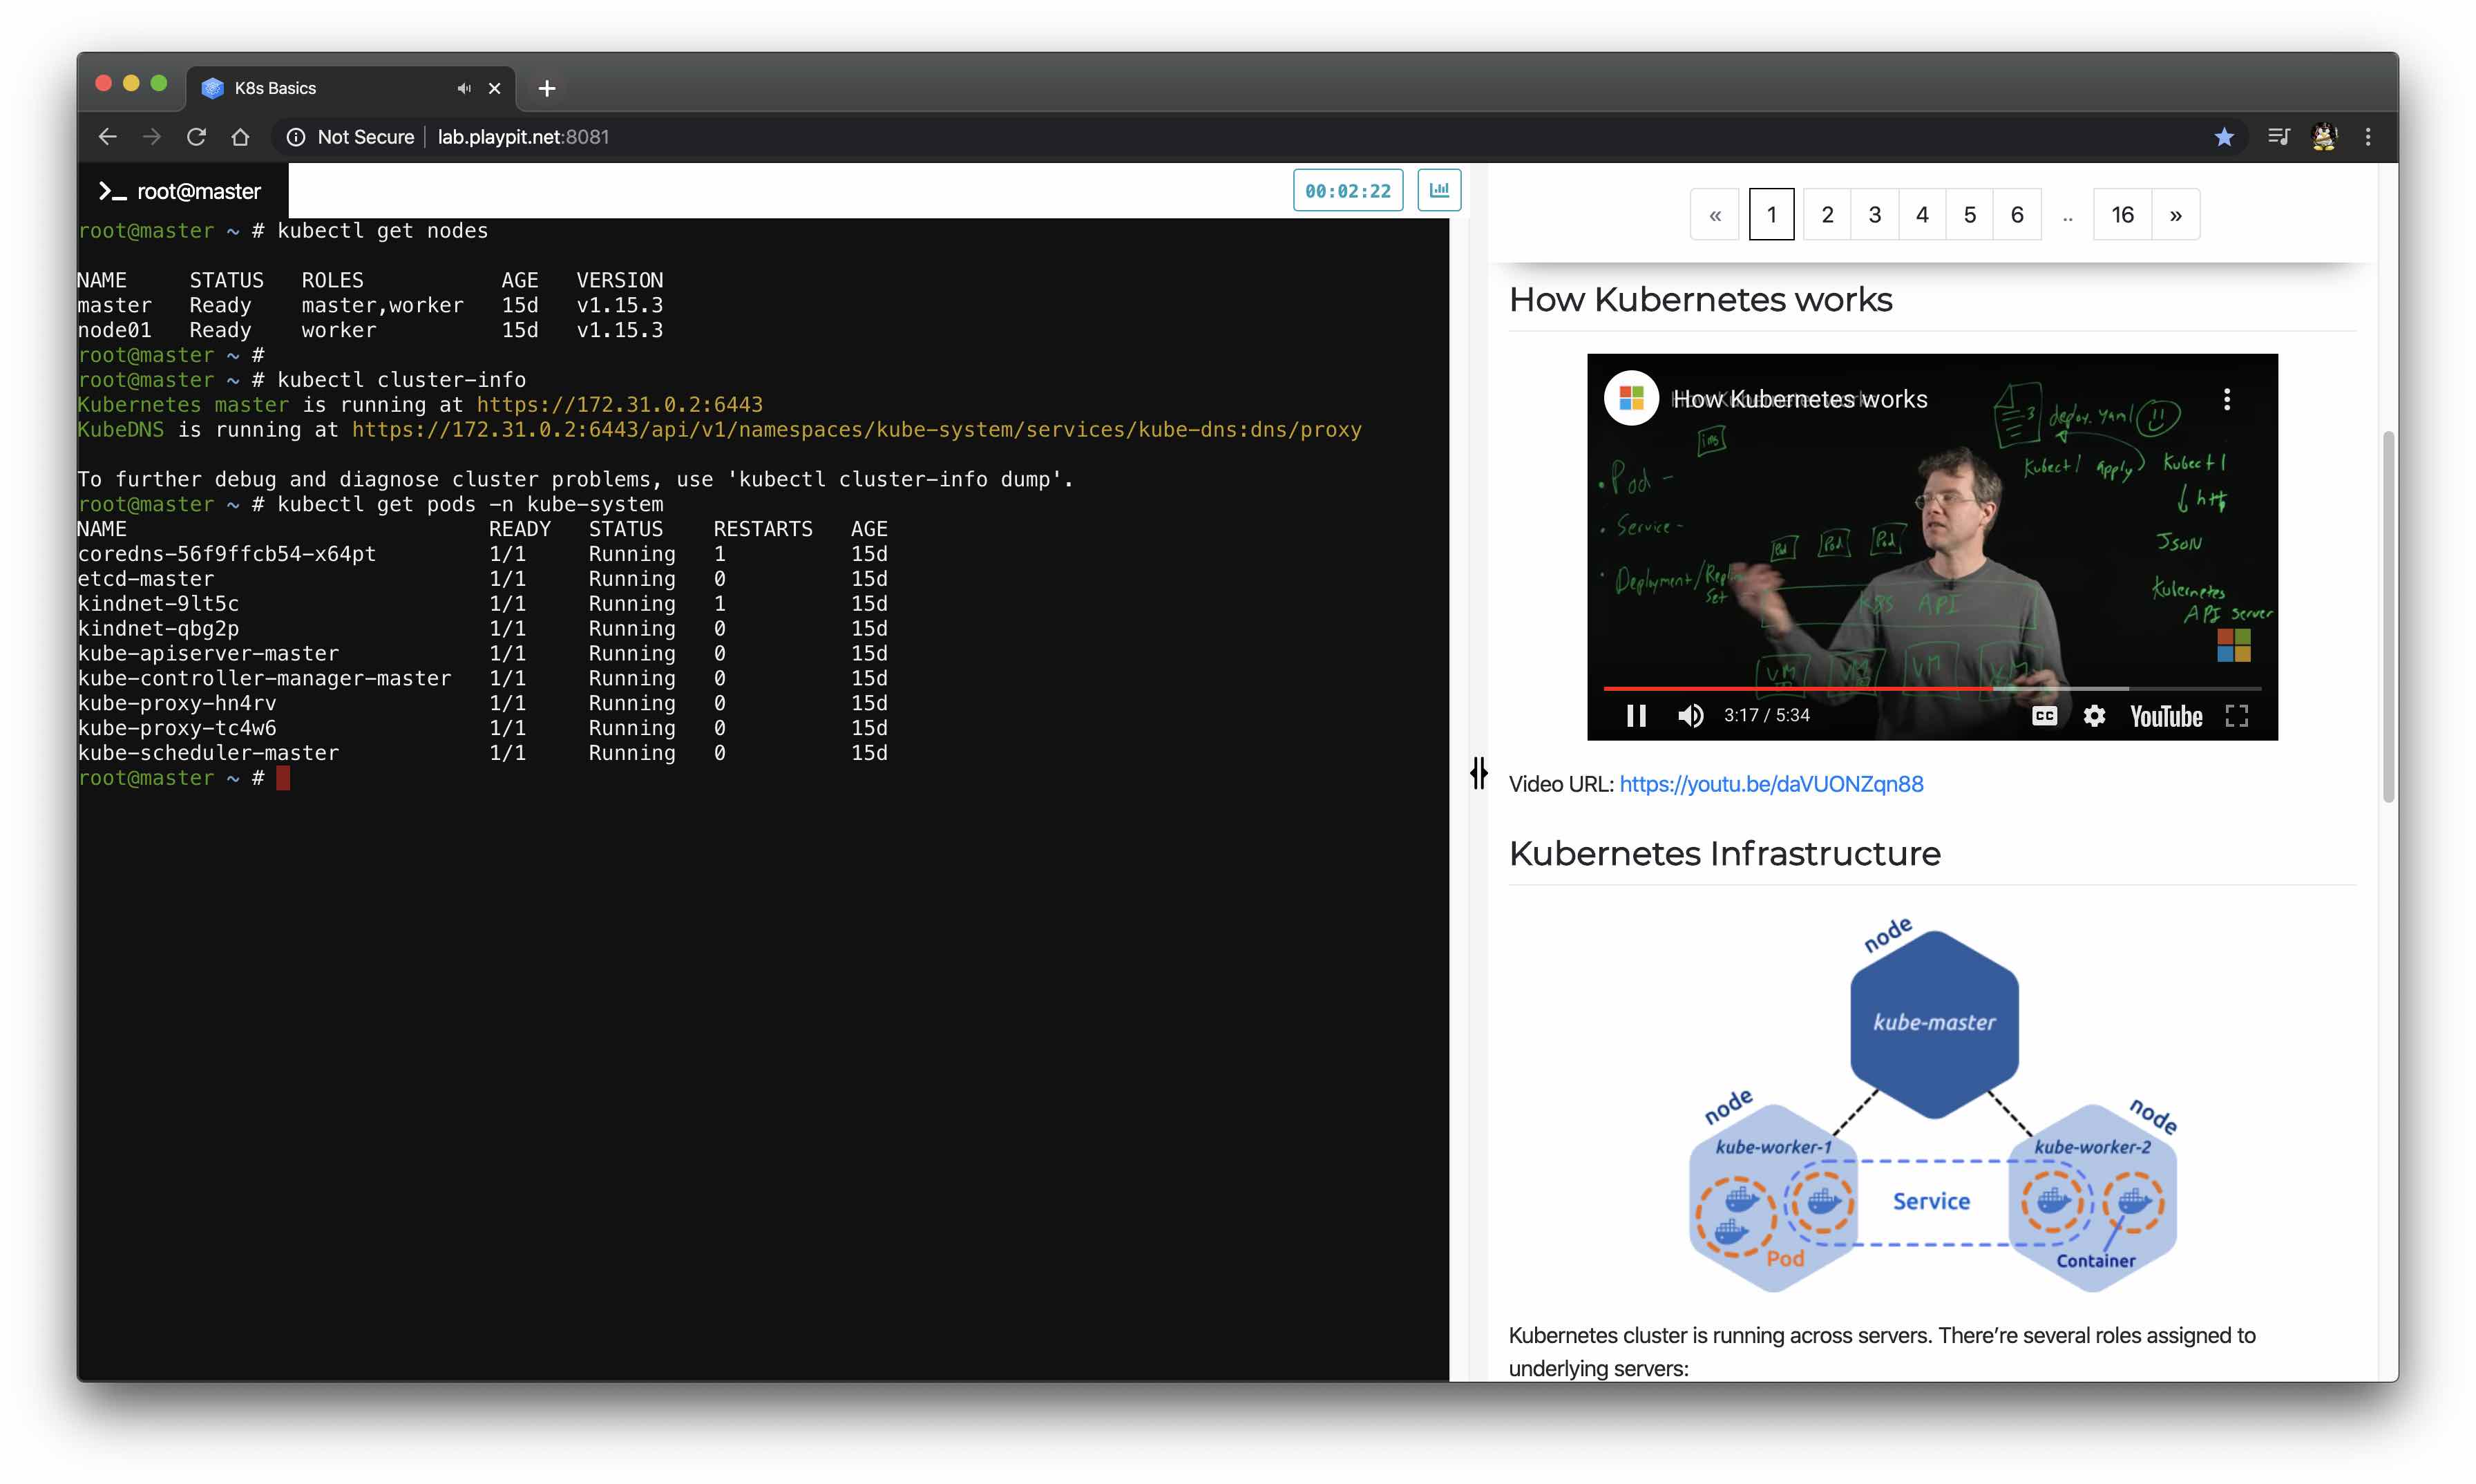This screenshot has height=1484, width=2476.
Task: Open the video three-dot more menu
Action: pos(2226,400)
